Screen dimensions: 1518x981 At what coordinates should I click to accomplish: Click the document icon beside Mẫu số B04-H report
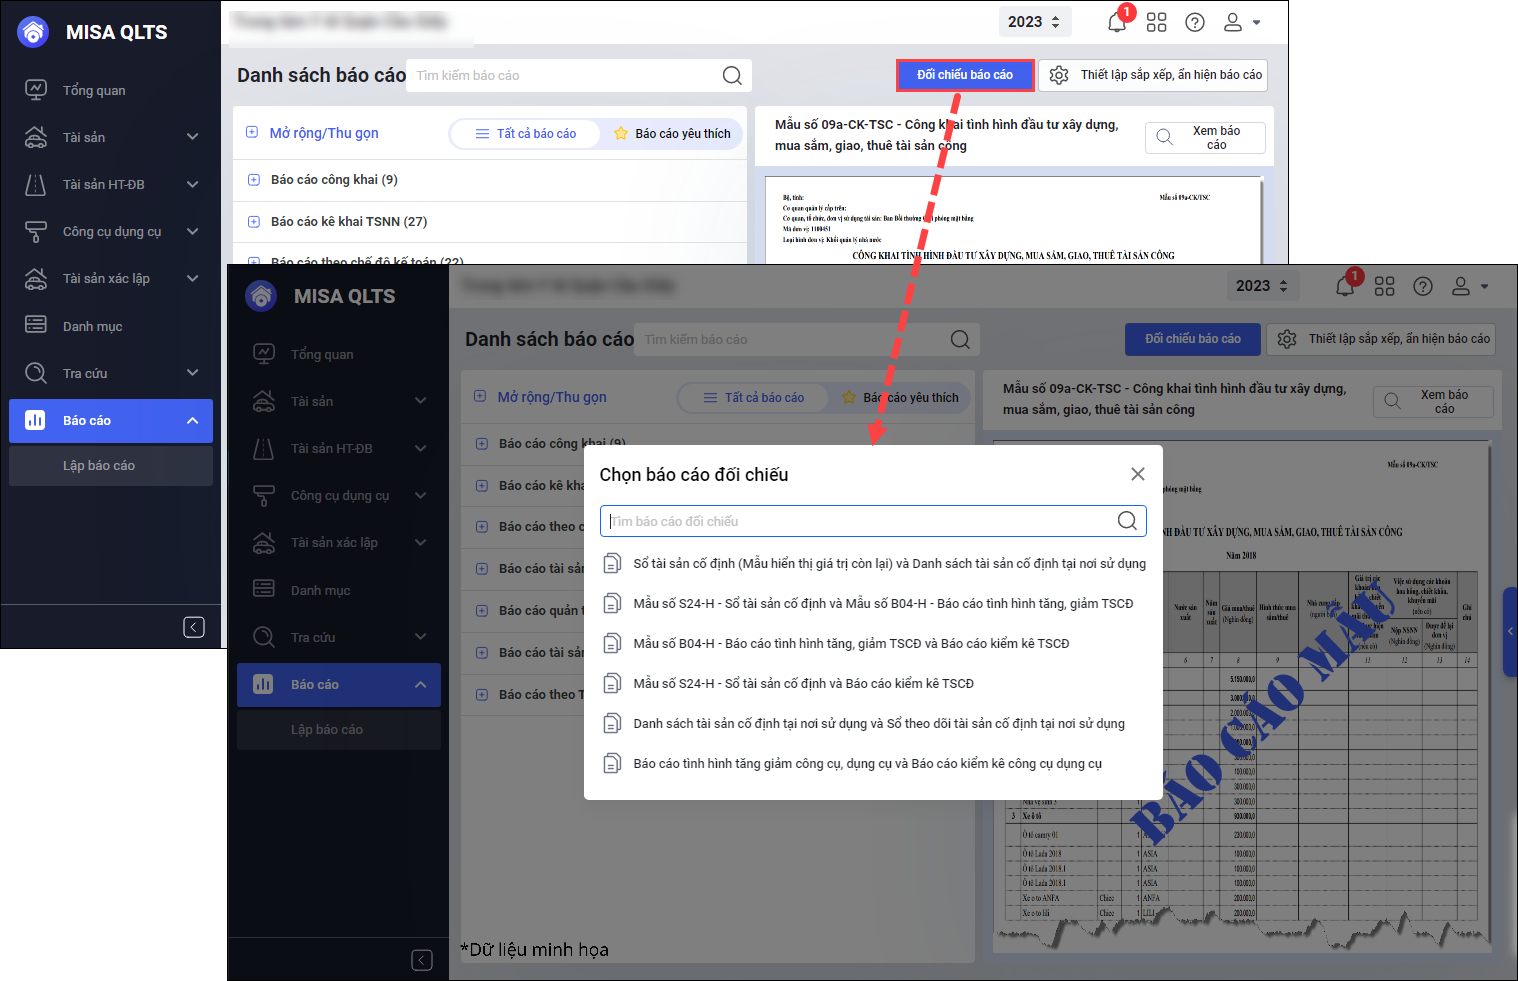(612, 643)
